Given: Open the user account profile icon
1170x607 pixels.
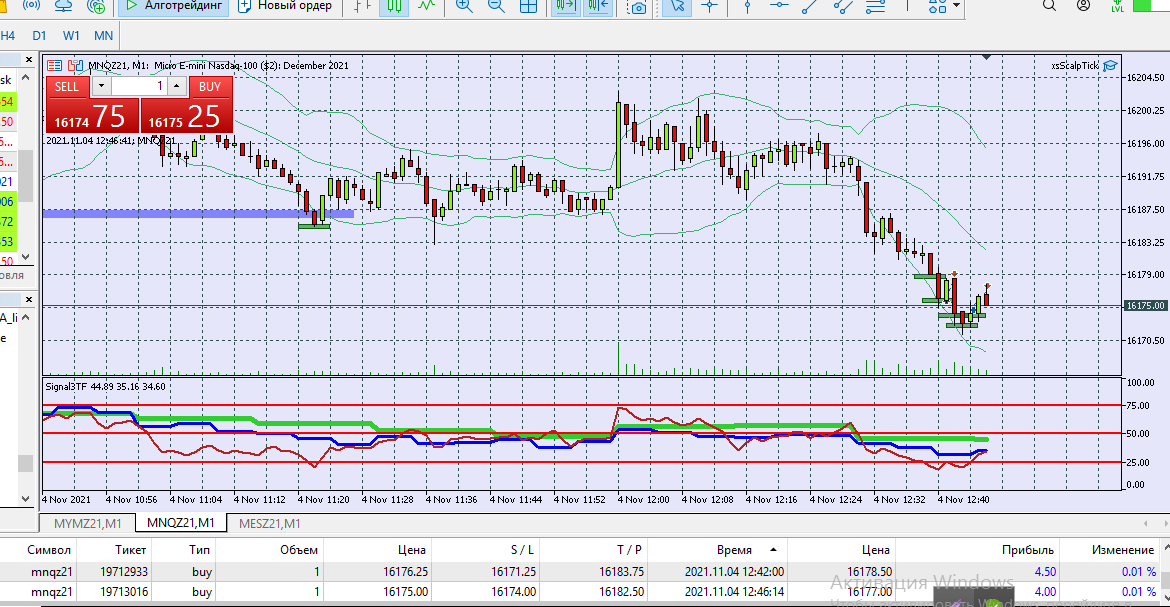Looking at the screenshot, I should tap(1083, 5).
